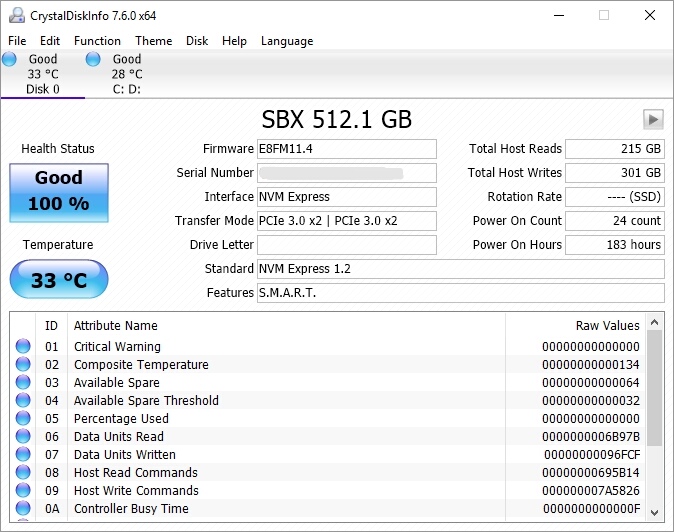Click the next disk arrow button

click(x=653, y=120)
